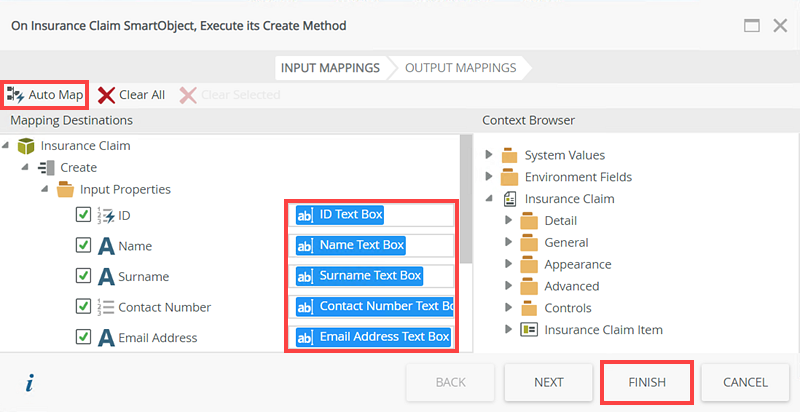This screenshot has height=412, width=800.
Task: Switch to the Output Mappings tab
Action: [460, 68]
